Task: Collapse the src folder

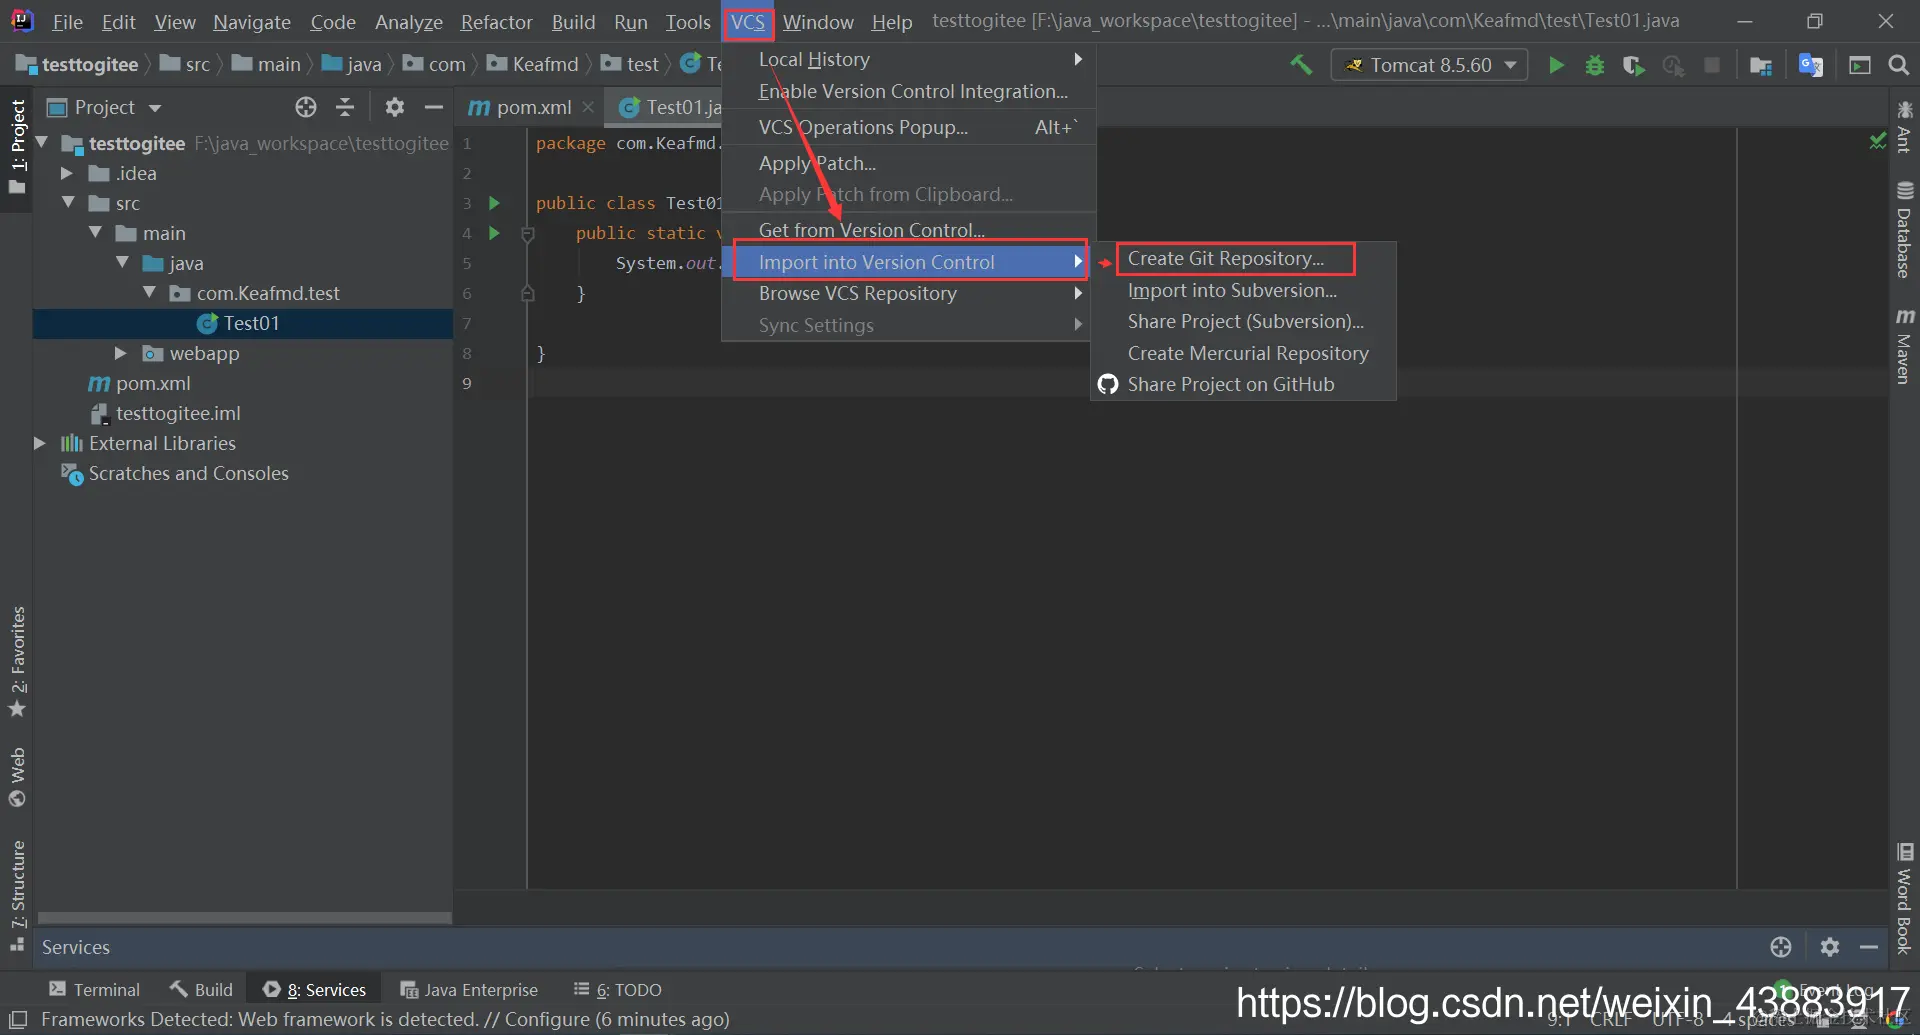Action: click(69, 203)
